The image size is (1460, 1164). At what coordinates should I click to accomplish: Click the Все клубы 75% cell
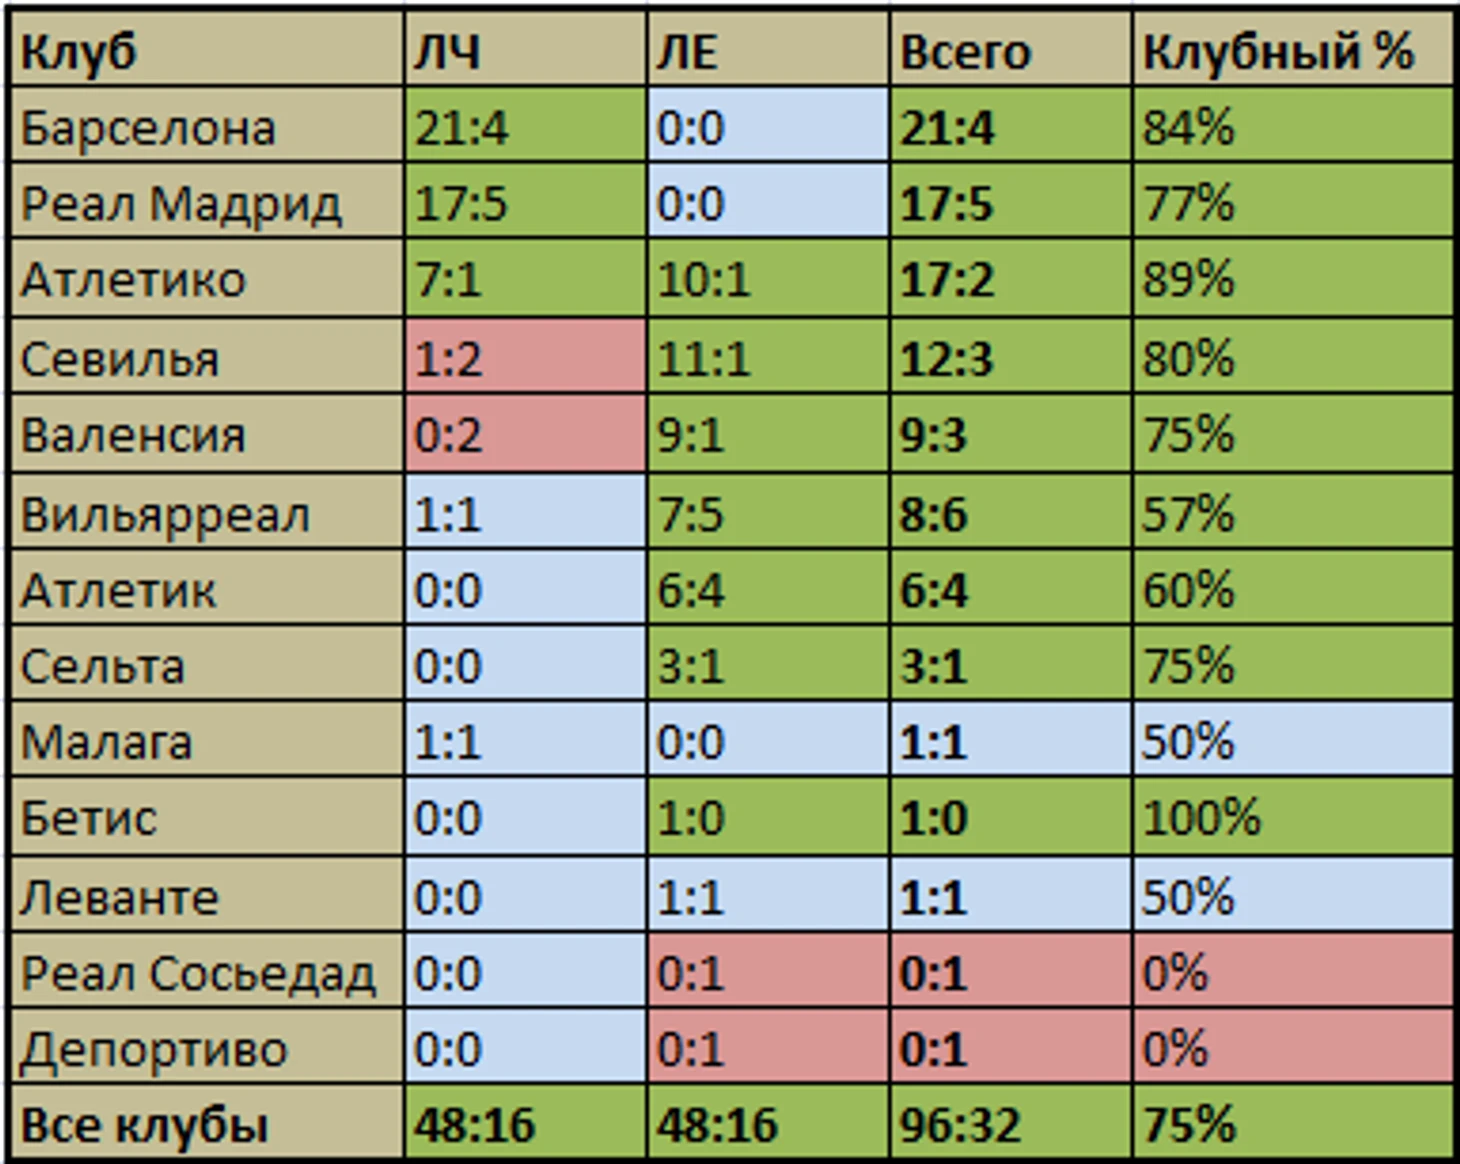tap(1293, 1123)
